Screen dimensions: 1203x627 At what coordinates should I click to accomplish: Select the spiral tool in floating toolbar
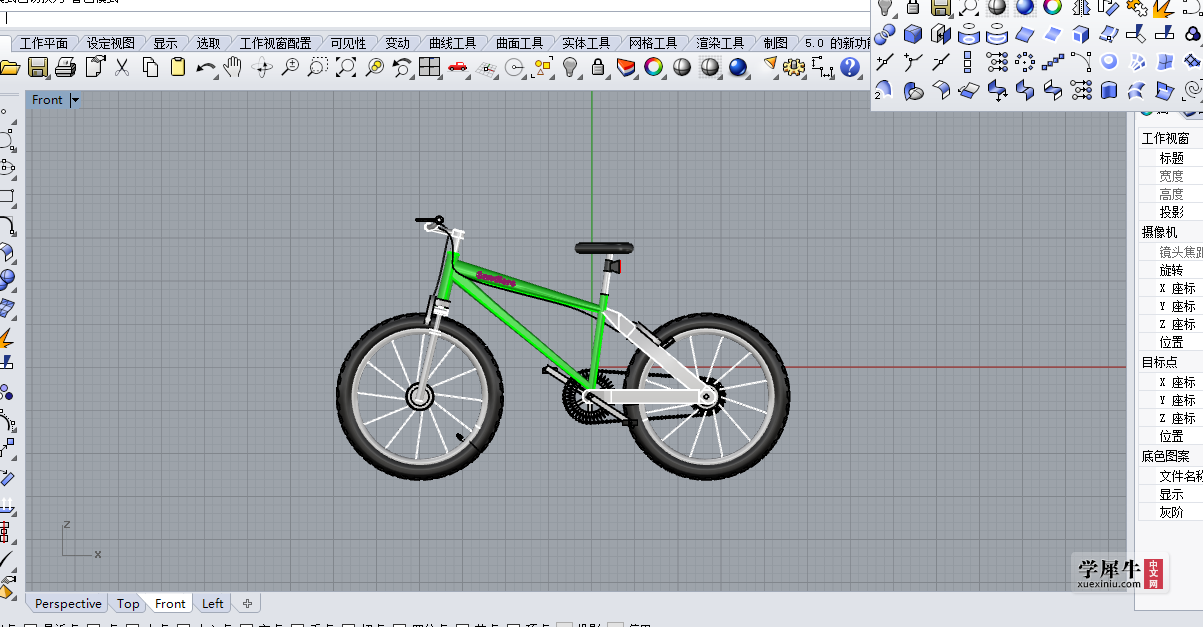[1193, 91]
